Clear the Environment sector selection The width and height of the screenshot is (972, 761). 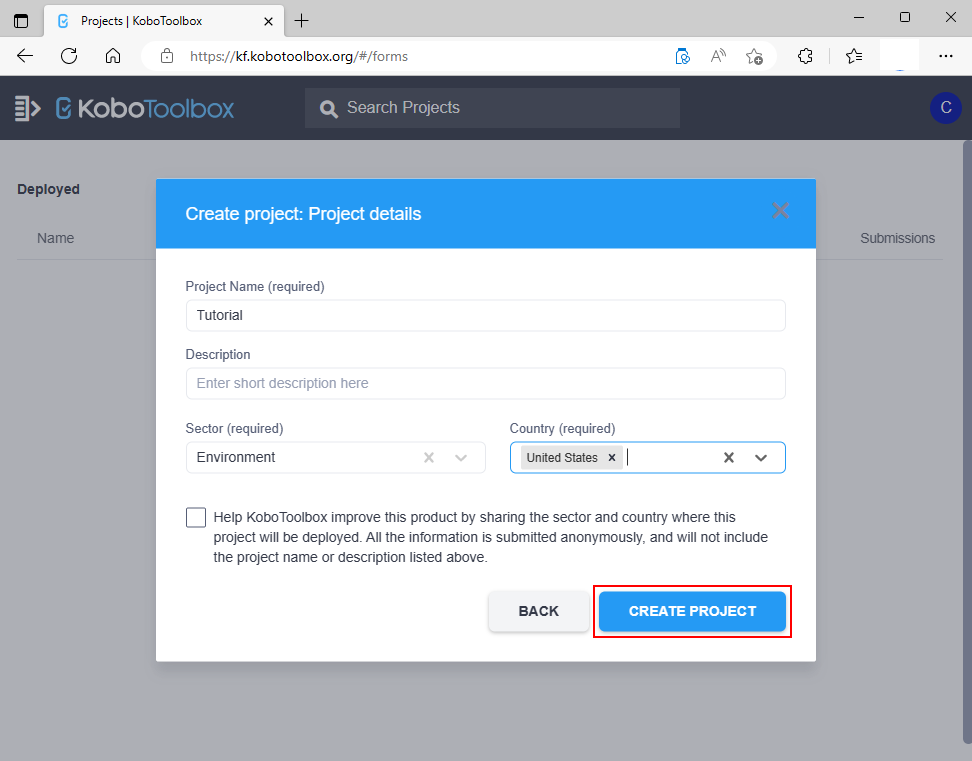tap(429, 458)
